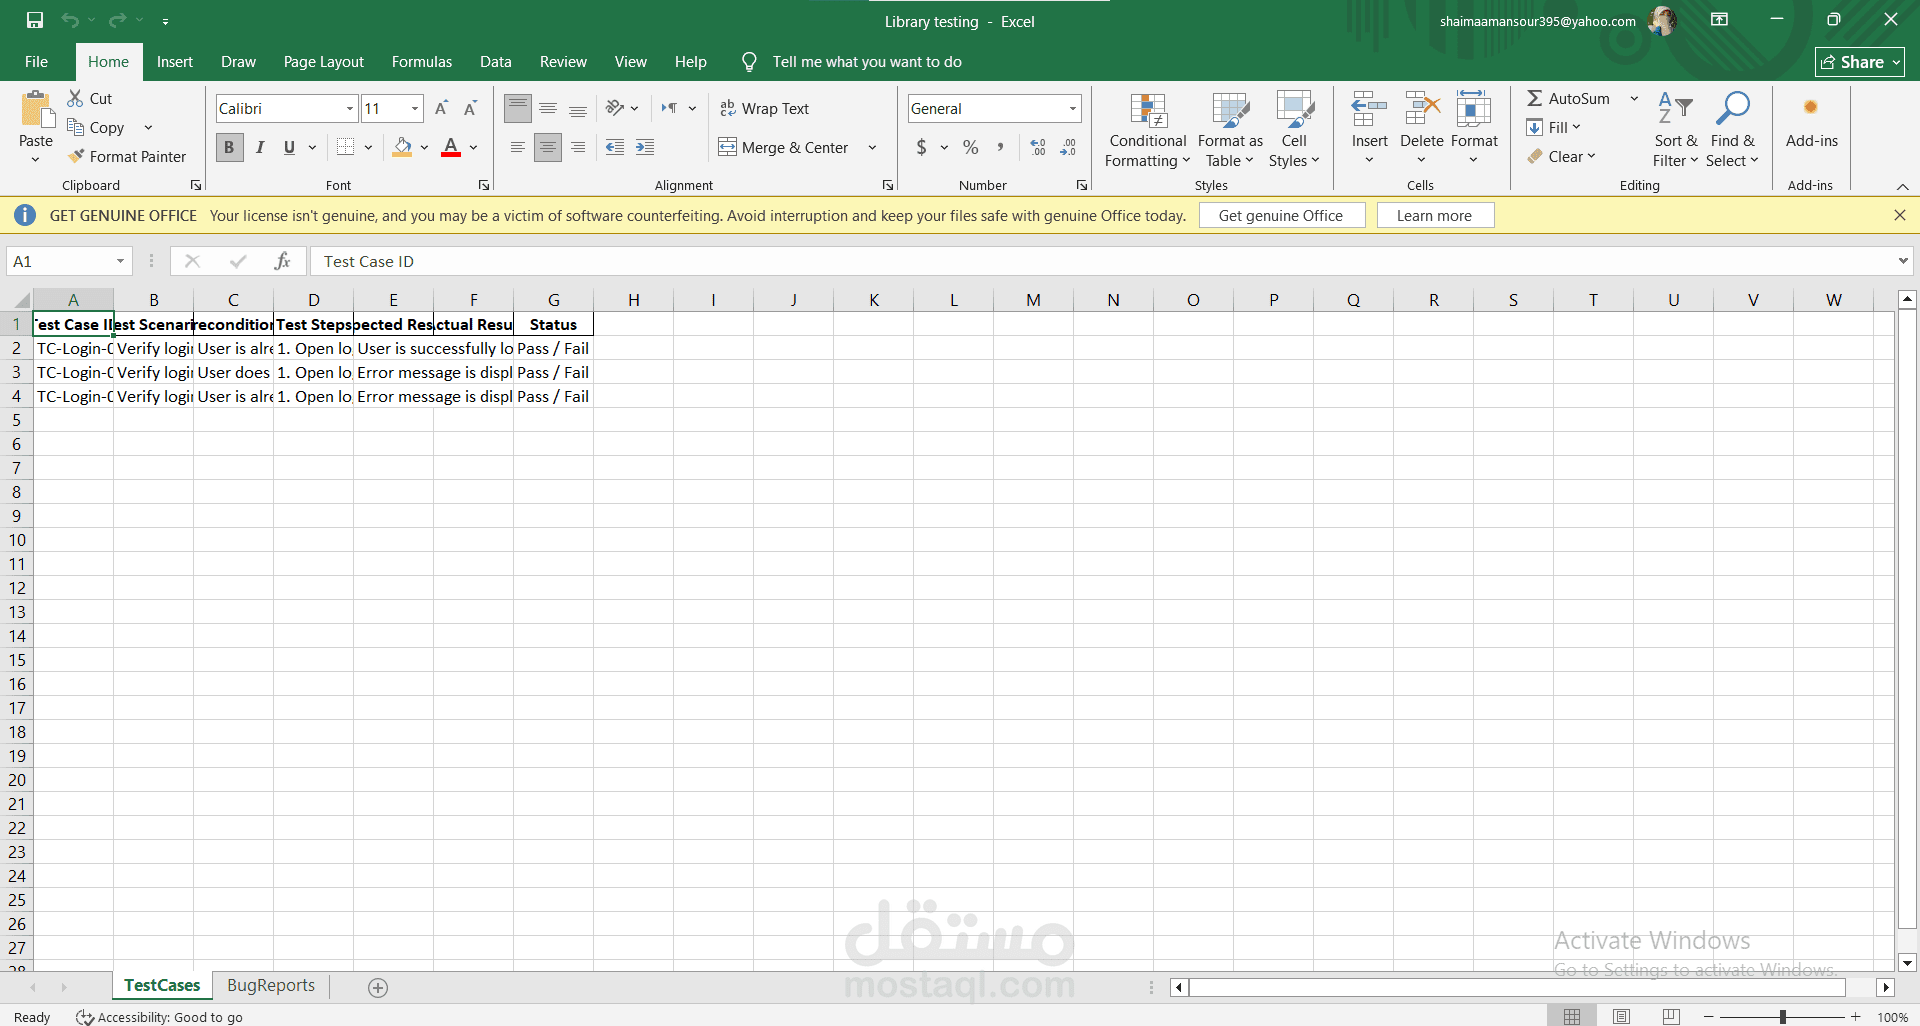Screen dimensions: 1920x1026
Task: Switch to the Formulas tab
Action: tap(421, 62)
